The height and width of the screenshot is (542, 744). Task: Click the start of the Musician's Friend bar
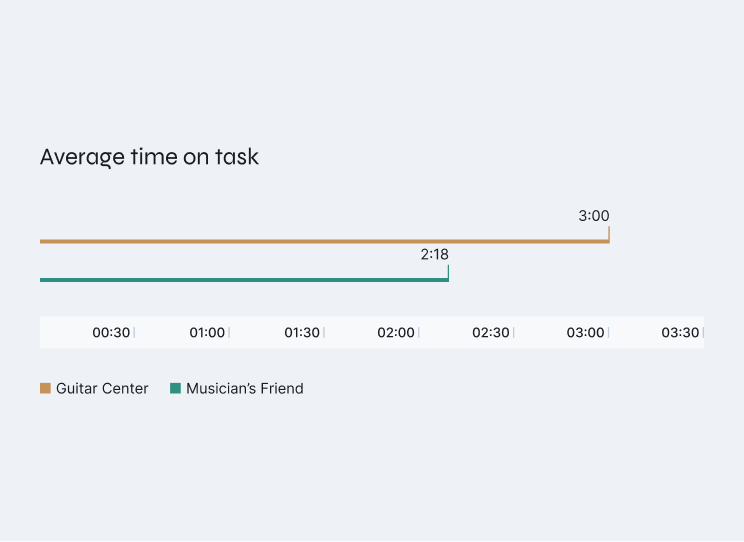click(43, 280)
